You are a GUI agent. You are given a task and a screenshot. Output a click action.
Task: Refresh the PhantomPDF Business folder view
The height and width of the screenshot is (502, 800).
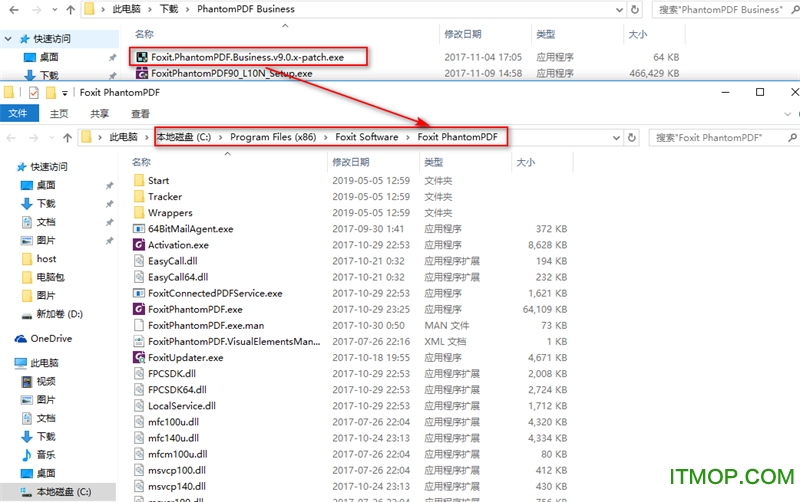[635, 9]
